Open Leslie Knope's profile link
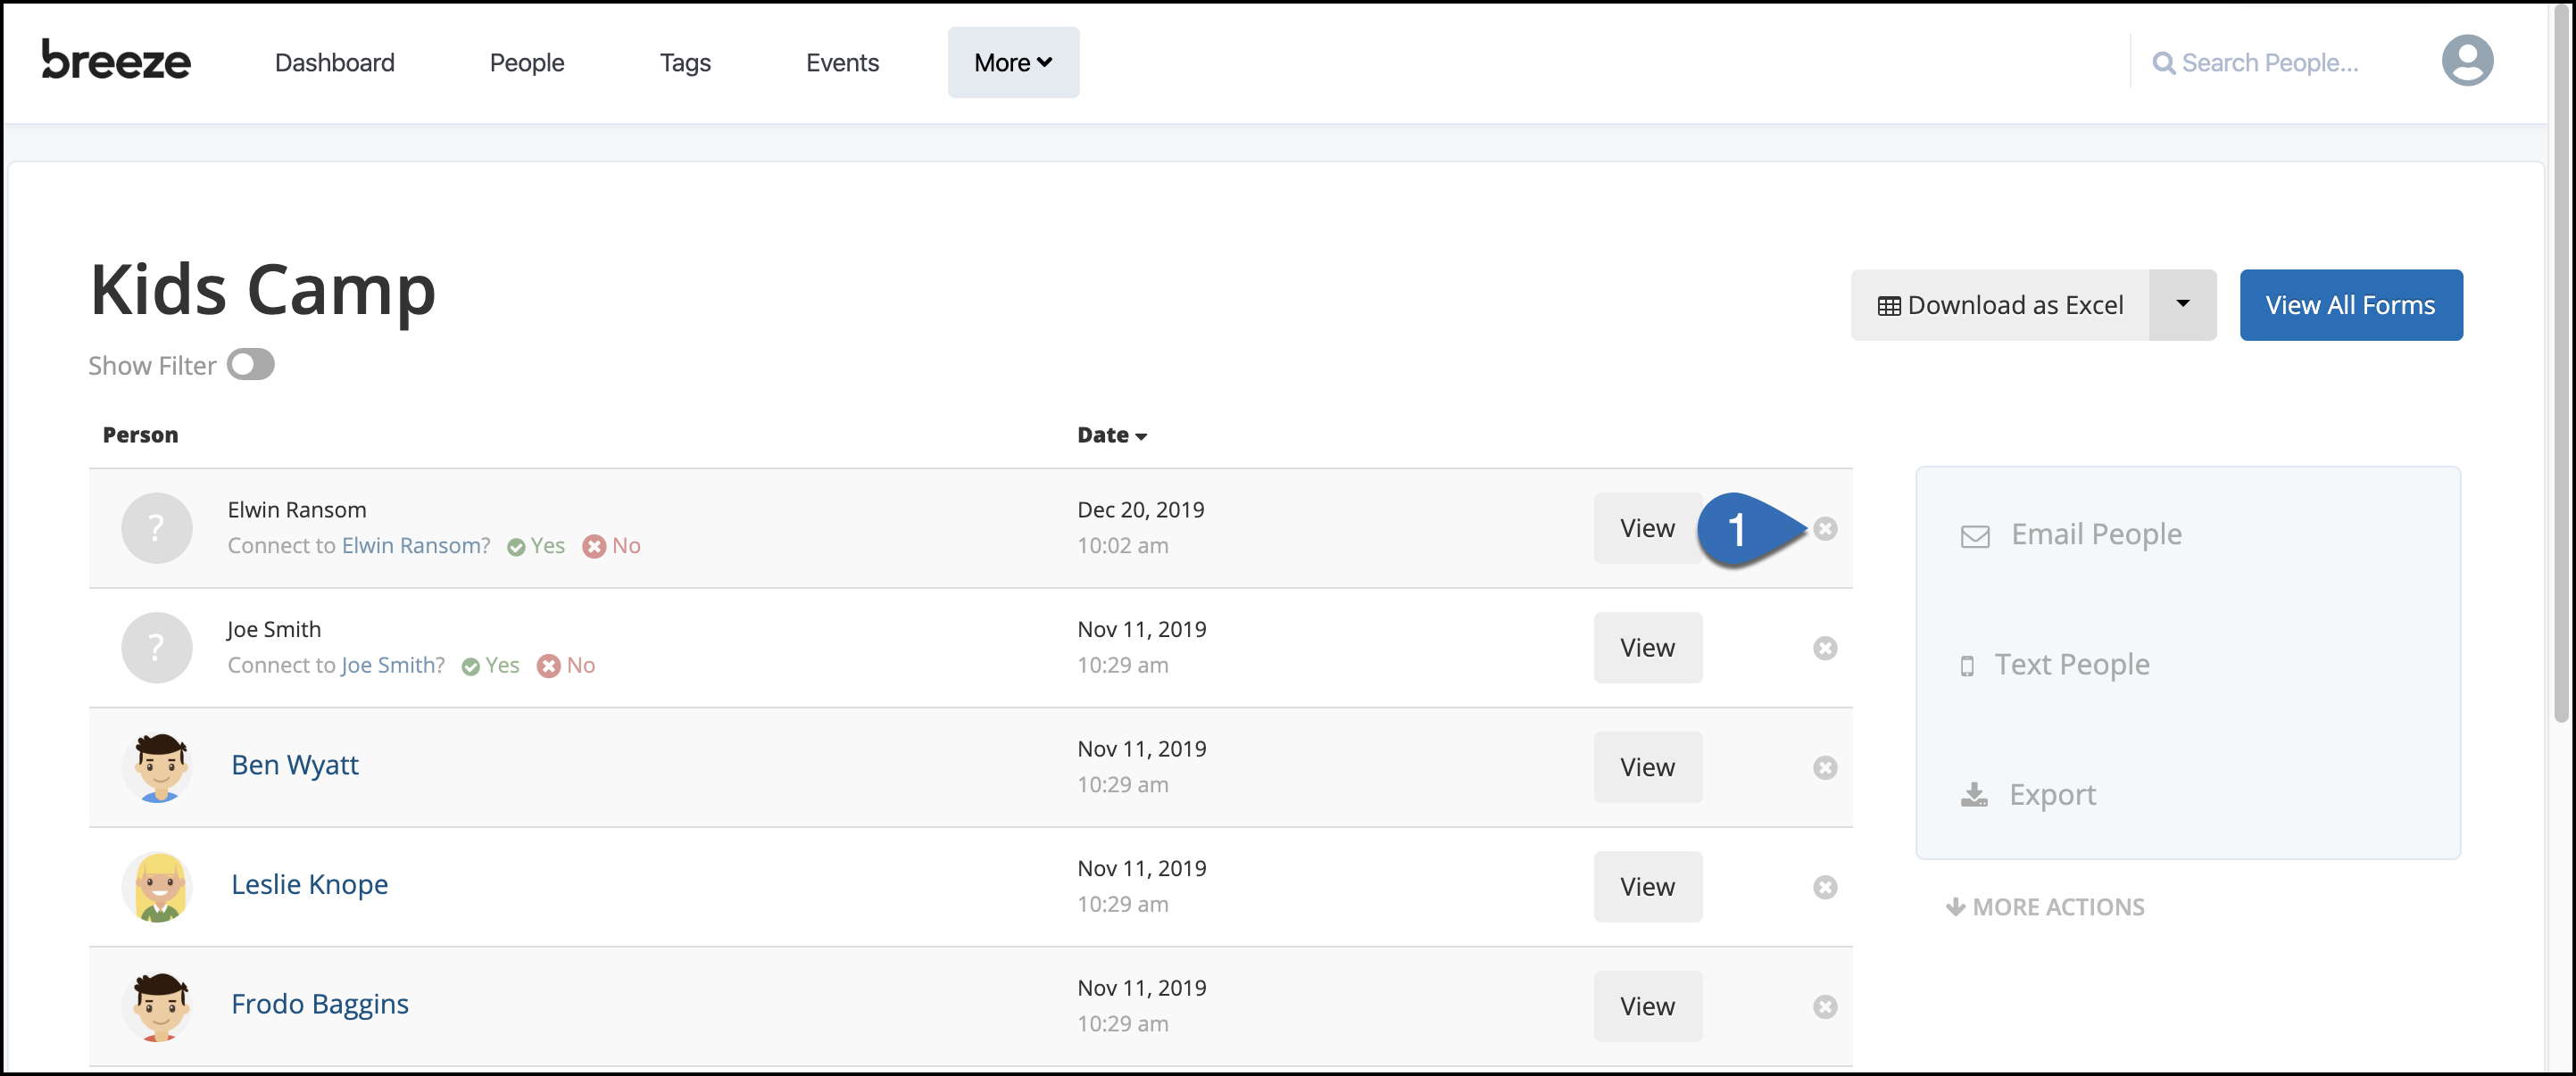This screenshot has width=2576, height=1076. tap(309, 884)
